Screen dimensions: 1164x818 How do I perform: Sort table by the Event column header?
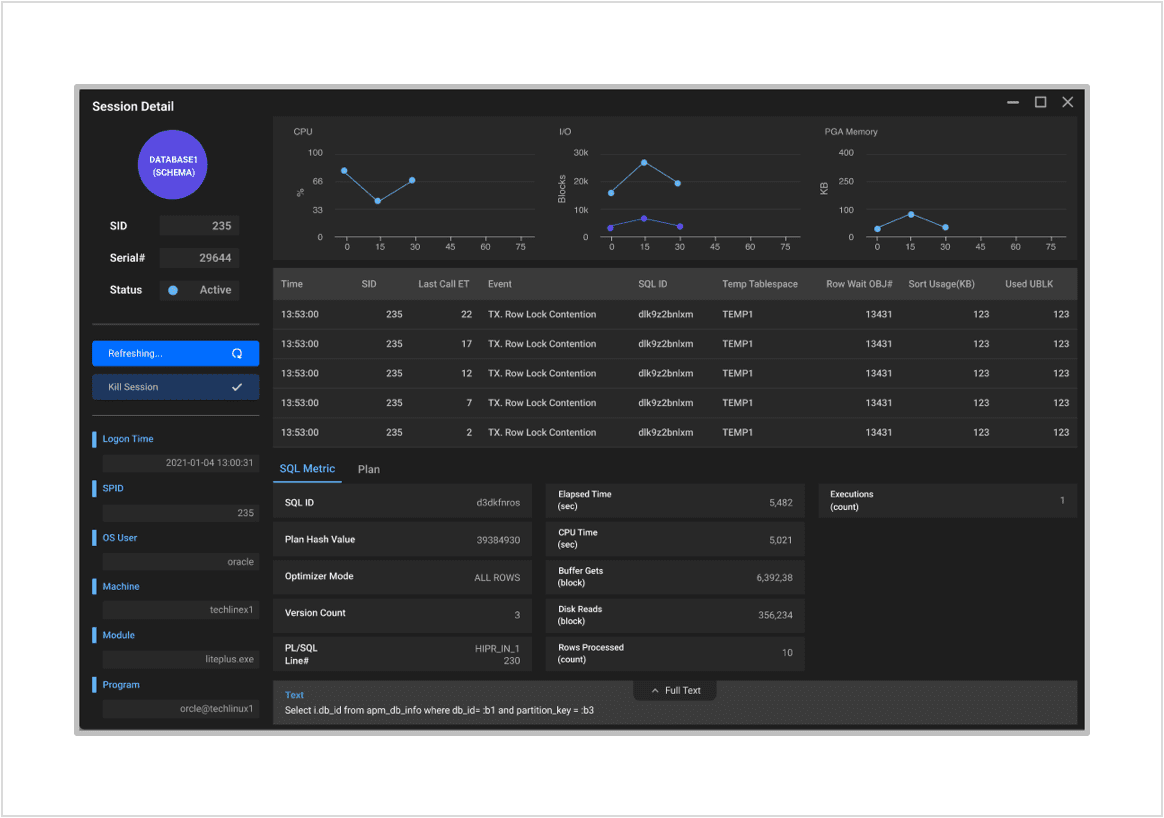tap(500, 284)
